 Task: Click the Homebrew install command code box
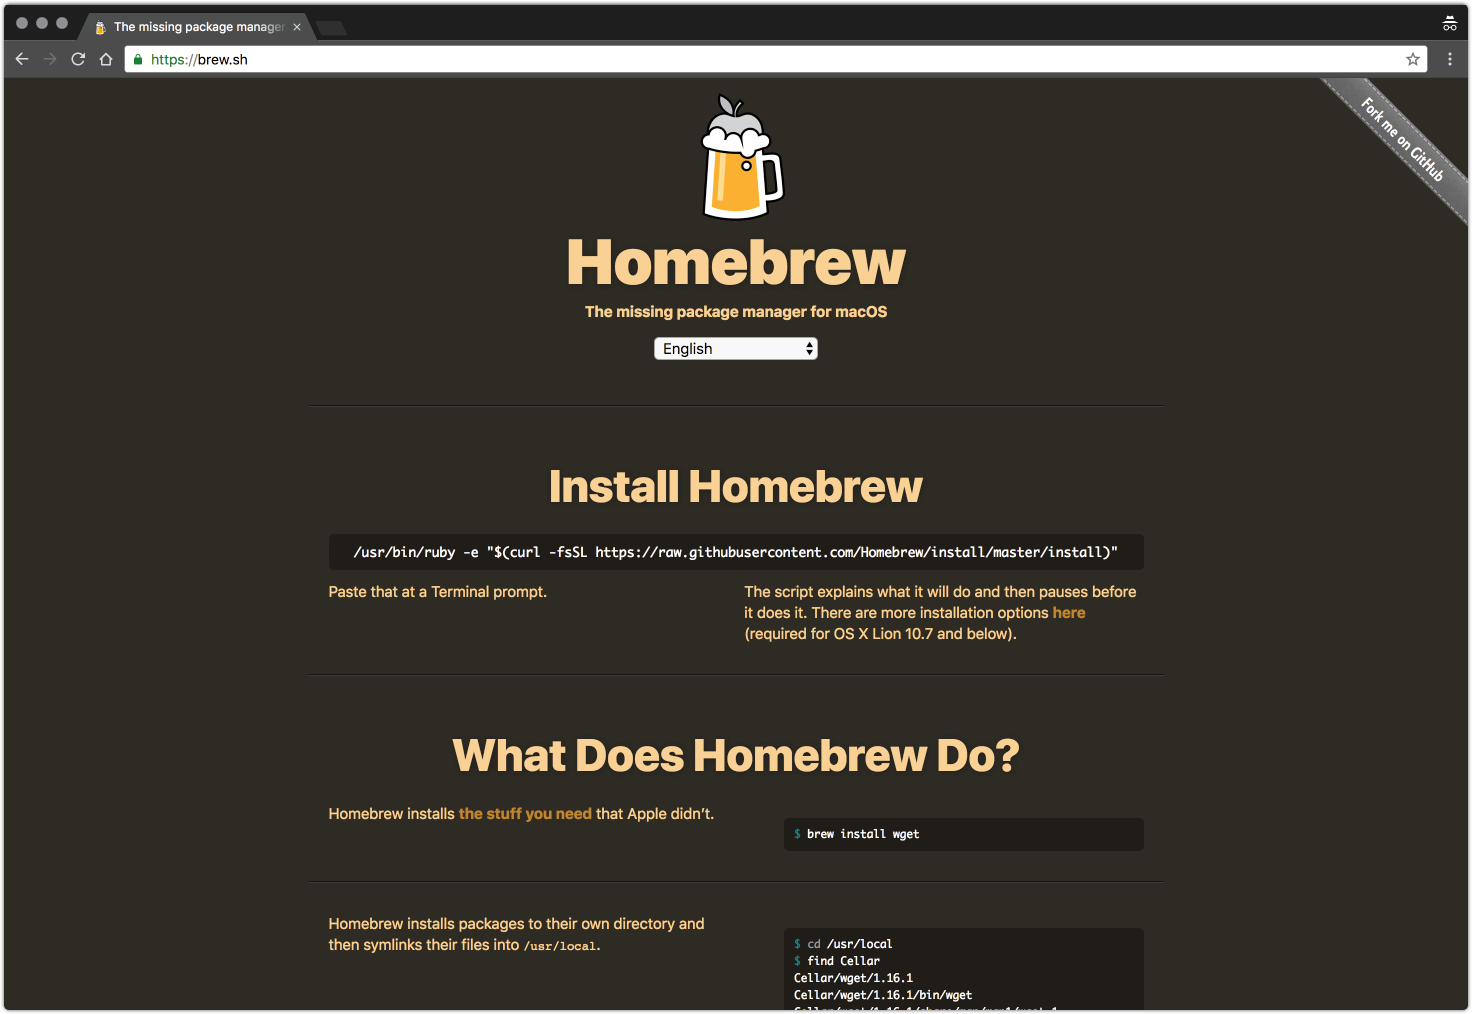pos(736,552)
